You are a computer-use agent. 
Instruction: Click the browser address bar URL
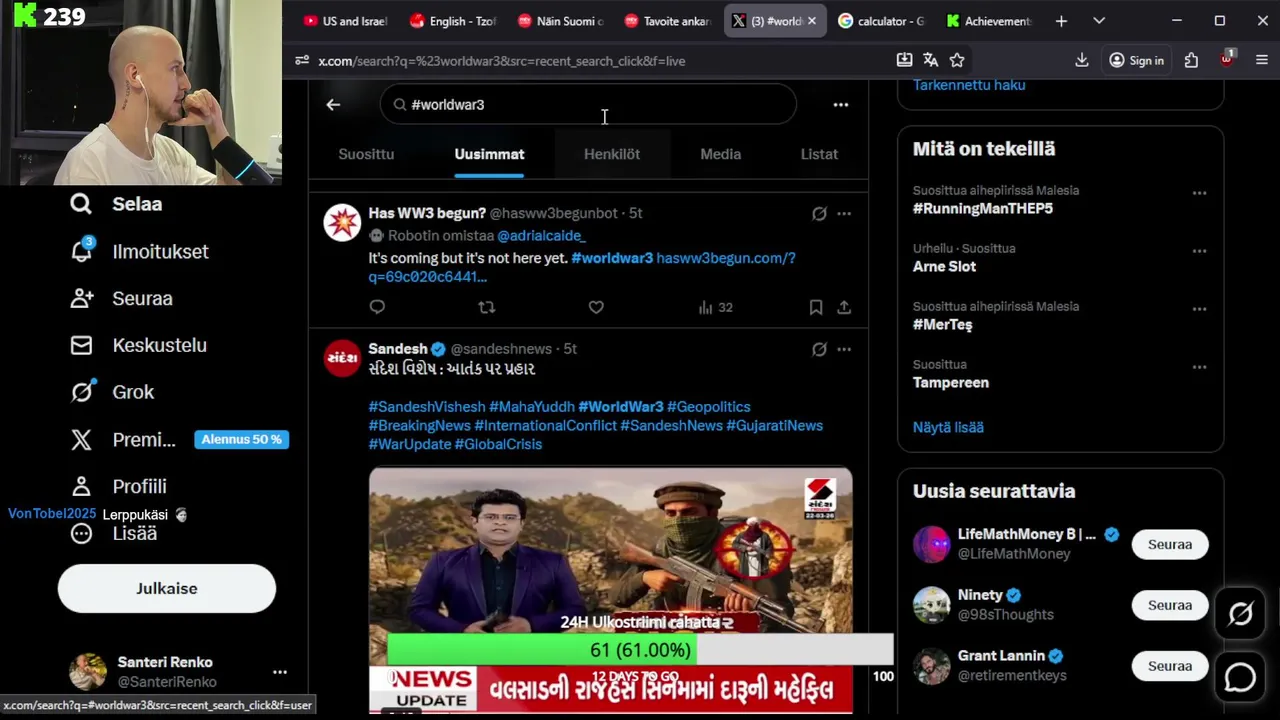502,61
